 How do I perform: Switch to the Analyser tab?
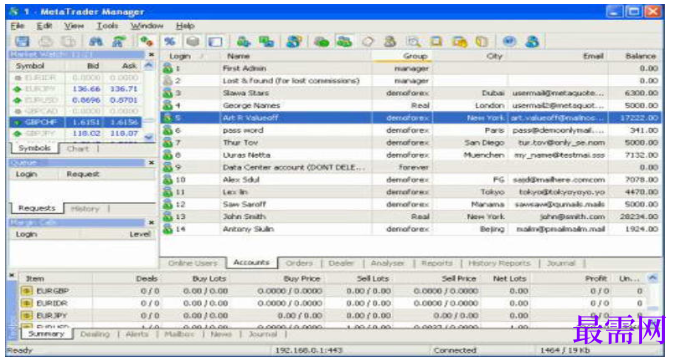point(387,263)
